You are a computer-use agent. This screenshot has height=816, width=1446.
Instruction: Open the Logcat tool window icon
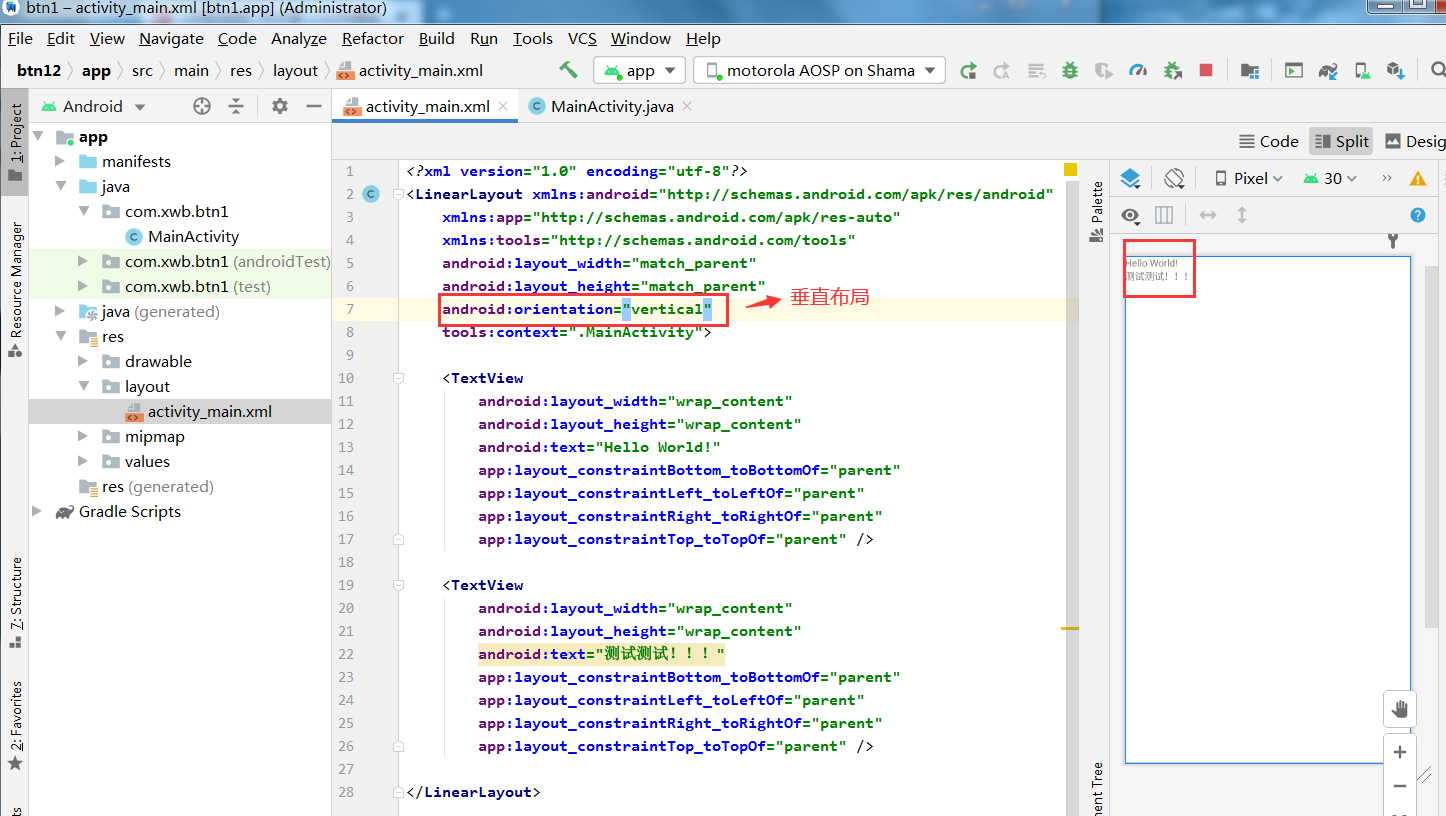(1294, 70)
